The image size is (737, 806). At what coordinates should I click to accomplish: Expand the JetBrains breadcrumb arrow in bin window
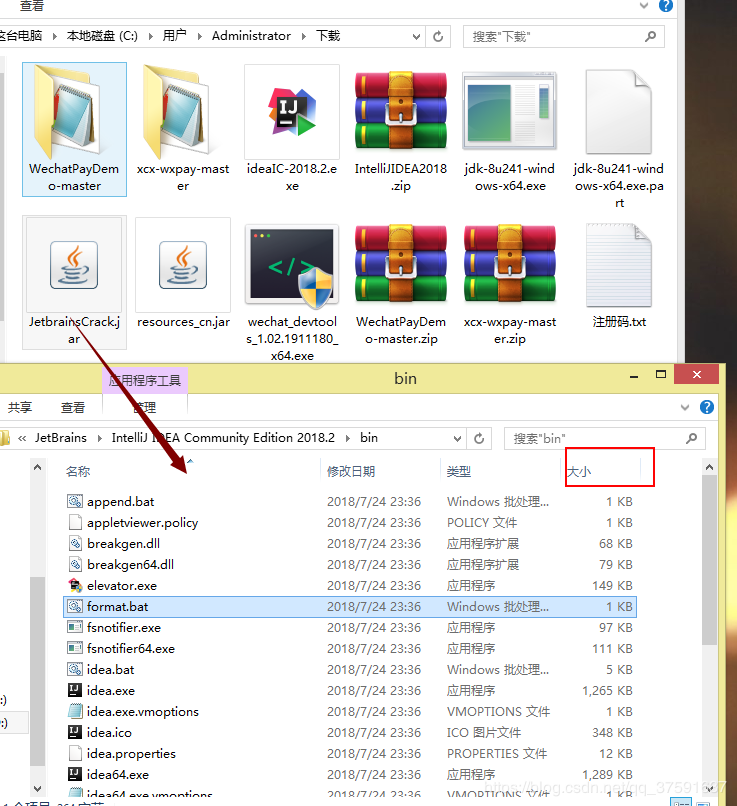tap(100, 438)
